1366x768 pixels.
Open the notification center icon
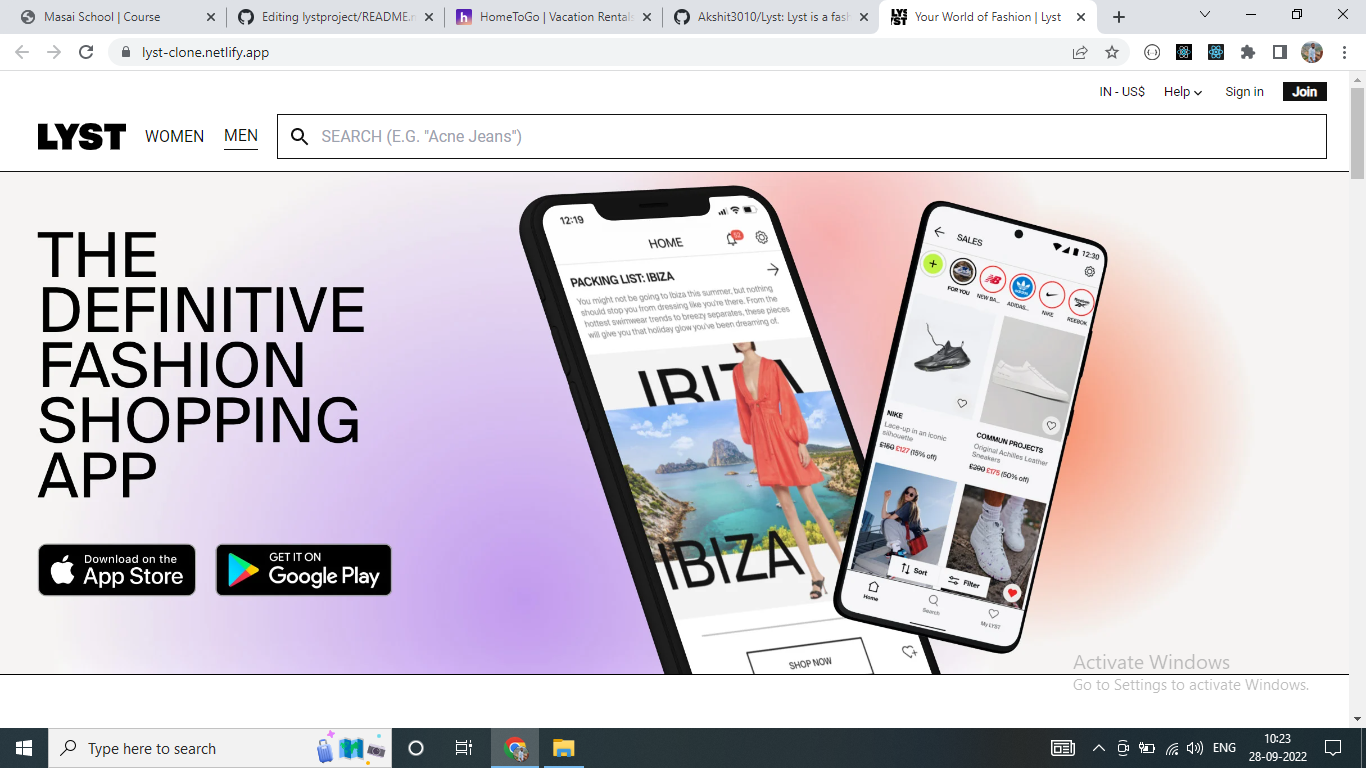click(1332, 748)
